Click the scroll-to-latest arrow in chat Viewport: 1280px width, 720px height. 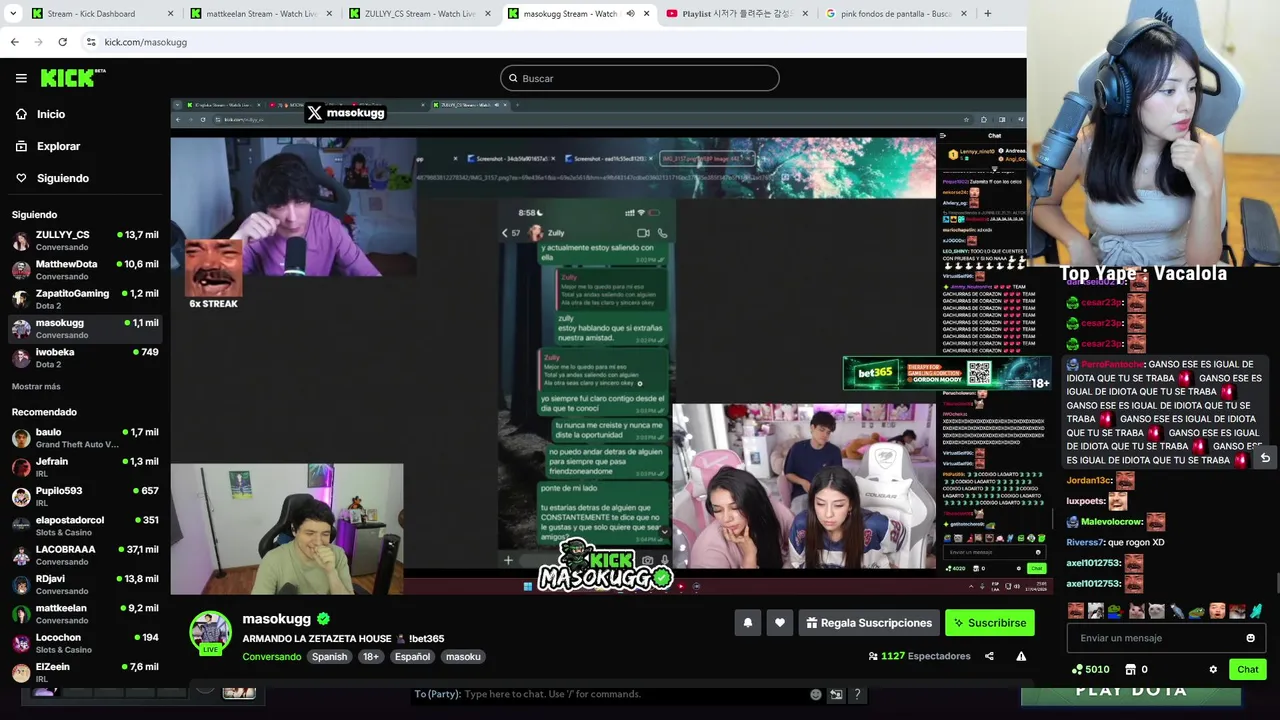pyautogui.click(x=1265, y=458)
